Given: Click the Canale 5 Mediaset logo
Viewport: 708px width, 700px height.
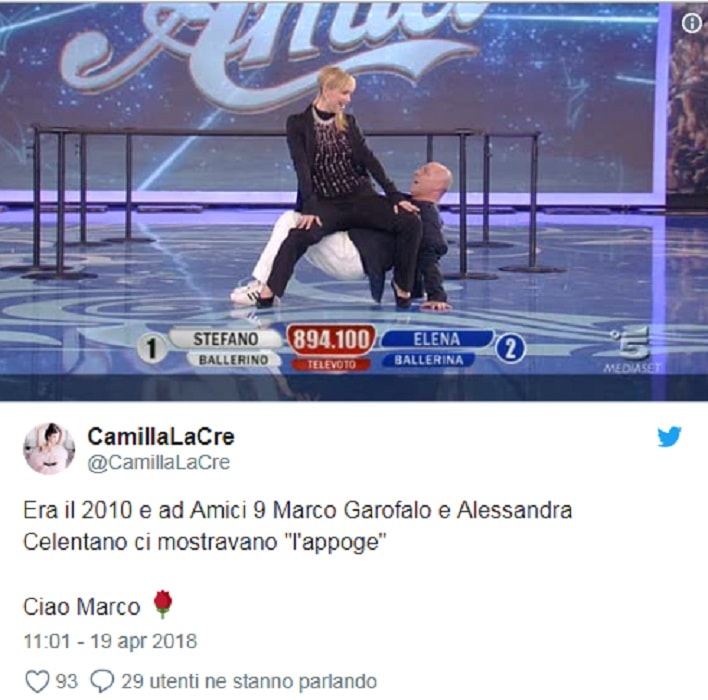Looking at the screenshot, I should pos(631,350).
